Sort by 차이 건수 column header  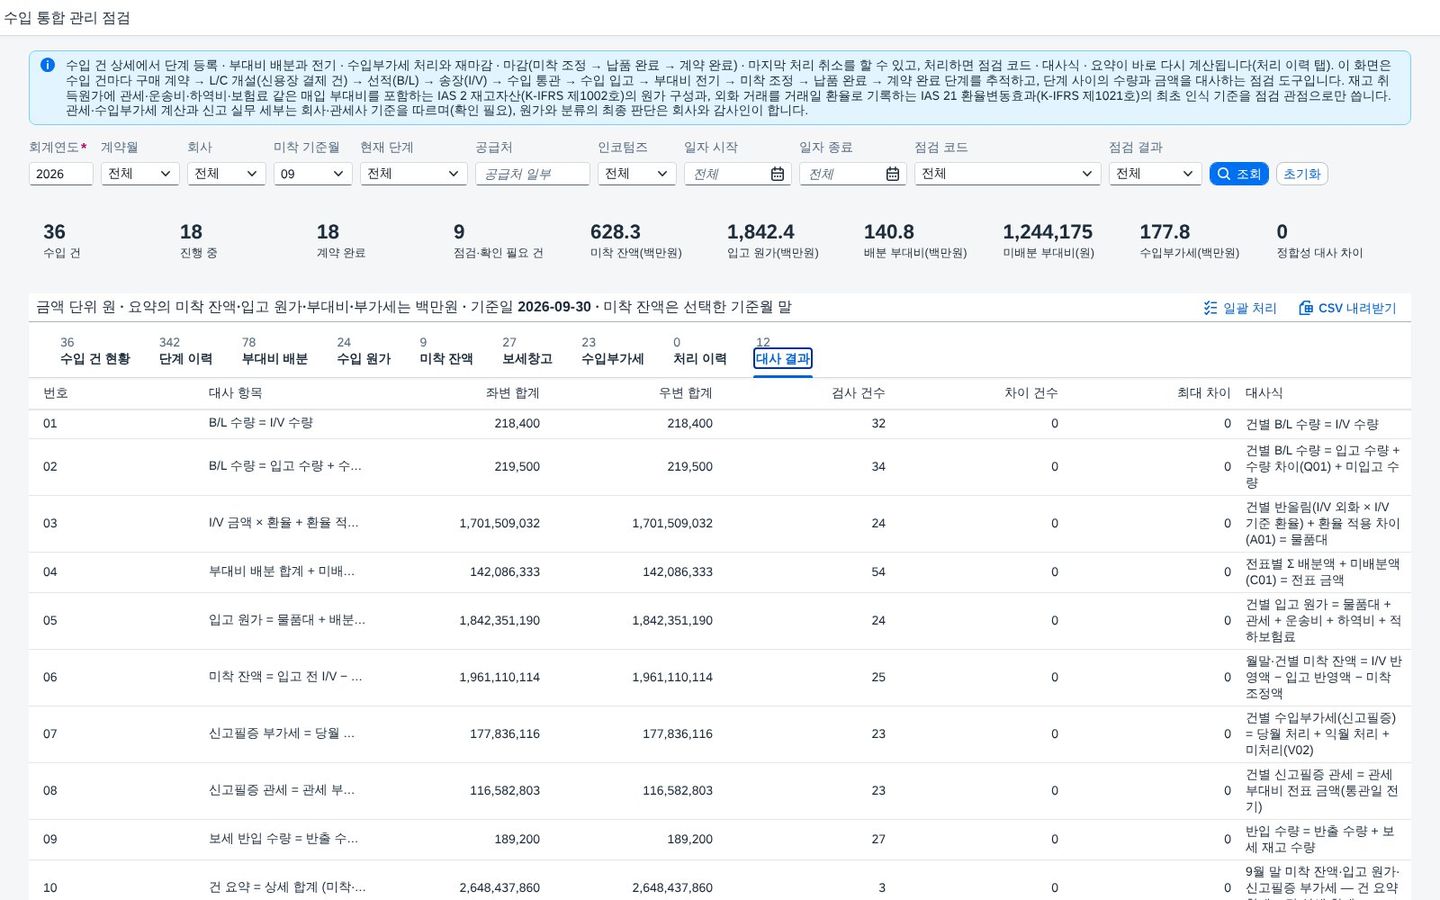1031,393
